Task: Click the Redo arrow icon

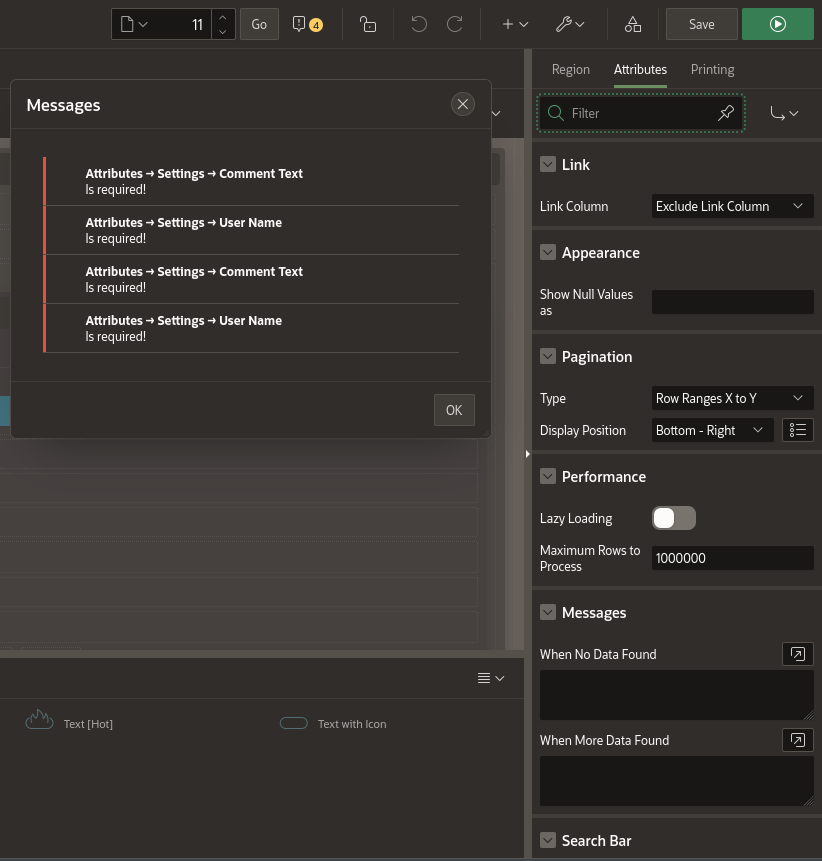Action: point(454,24)
